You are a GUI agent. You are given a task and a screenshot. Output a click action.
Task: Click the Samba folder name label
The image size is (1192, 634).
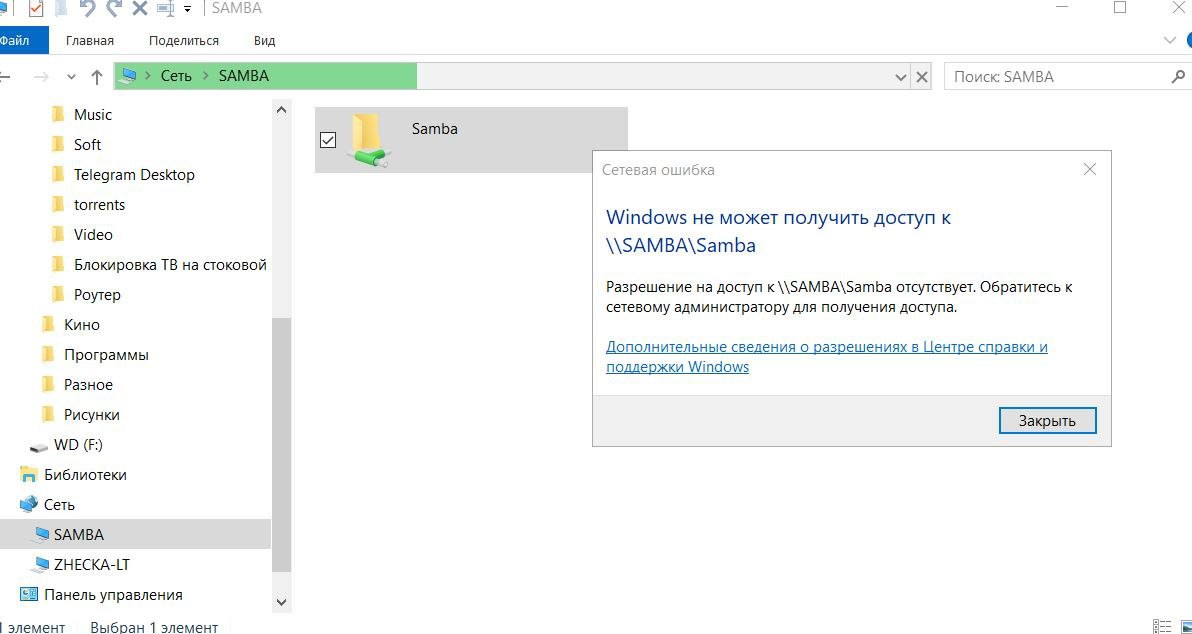[x=435, y=128]
